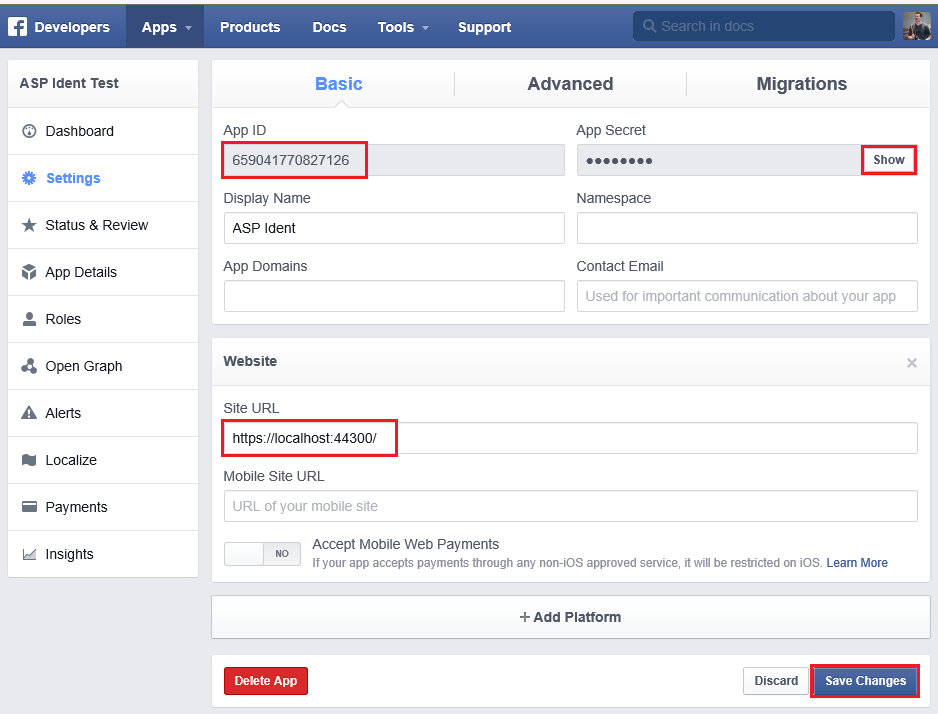Click the Facebook logo icon
The width and height of the screenshot is (938, 714).
coord(17,27)
